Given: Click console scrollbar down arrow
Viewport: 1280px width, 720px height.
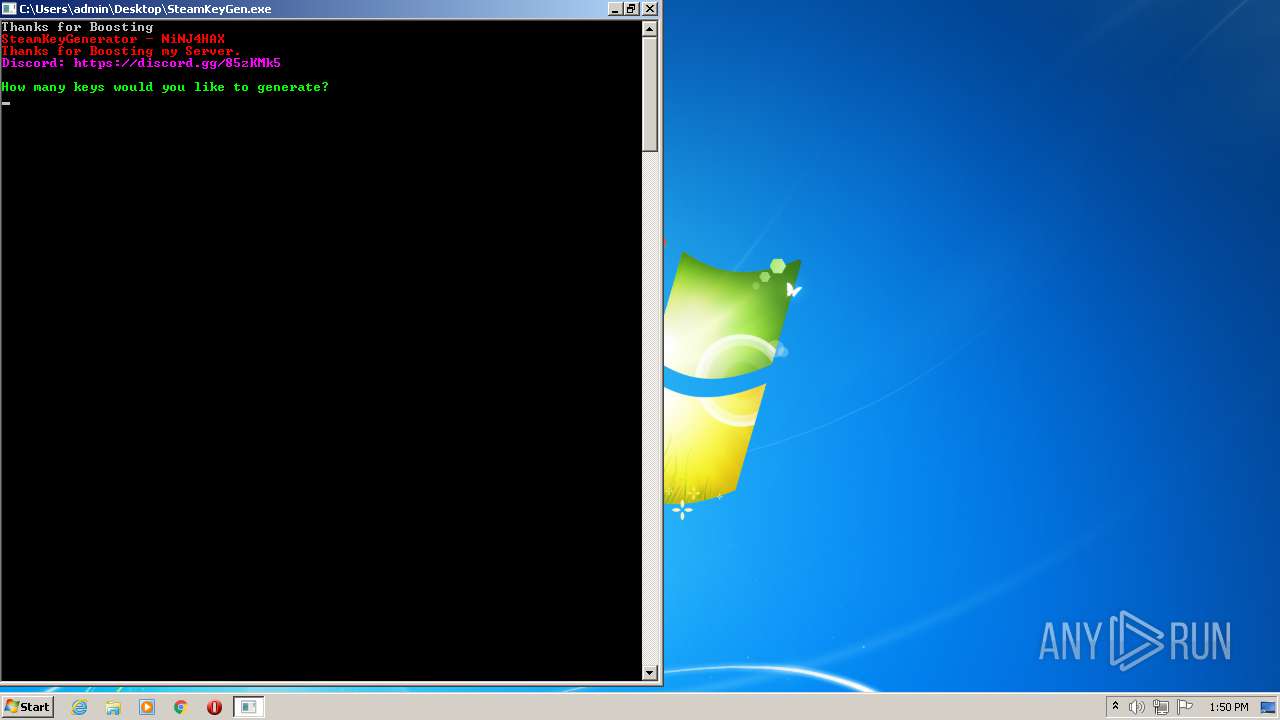Looking at the screenshot, I should coord(650,673).
